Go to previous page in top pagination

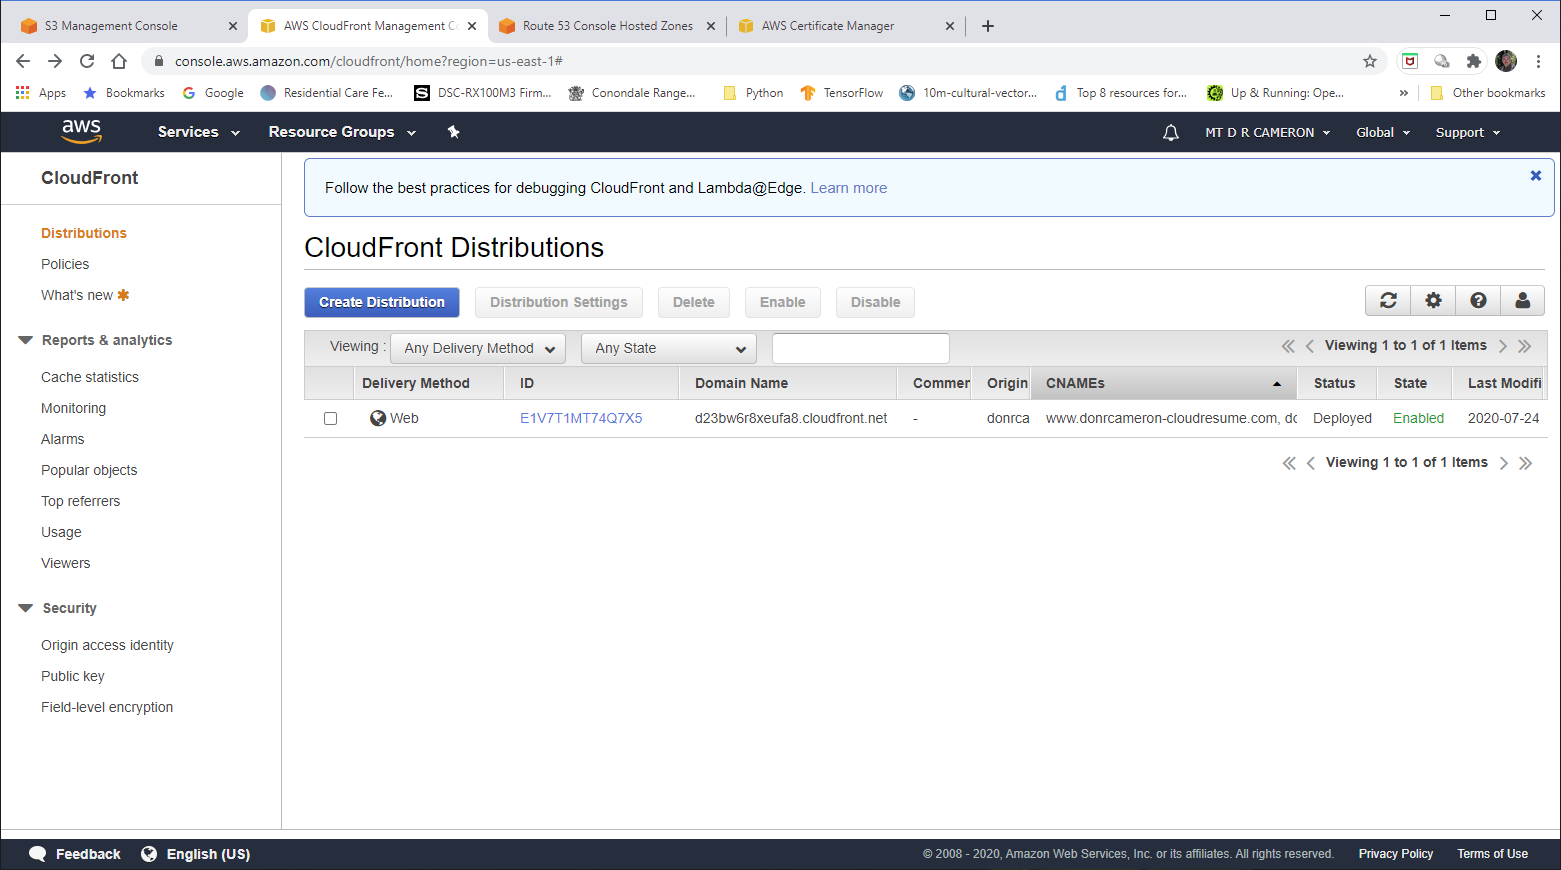coord(1310,346)
